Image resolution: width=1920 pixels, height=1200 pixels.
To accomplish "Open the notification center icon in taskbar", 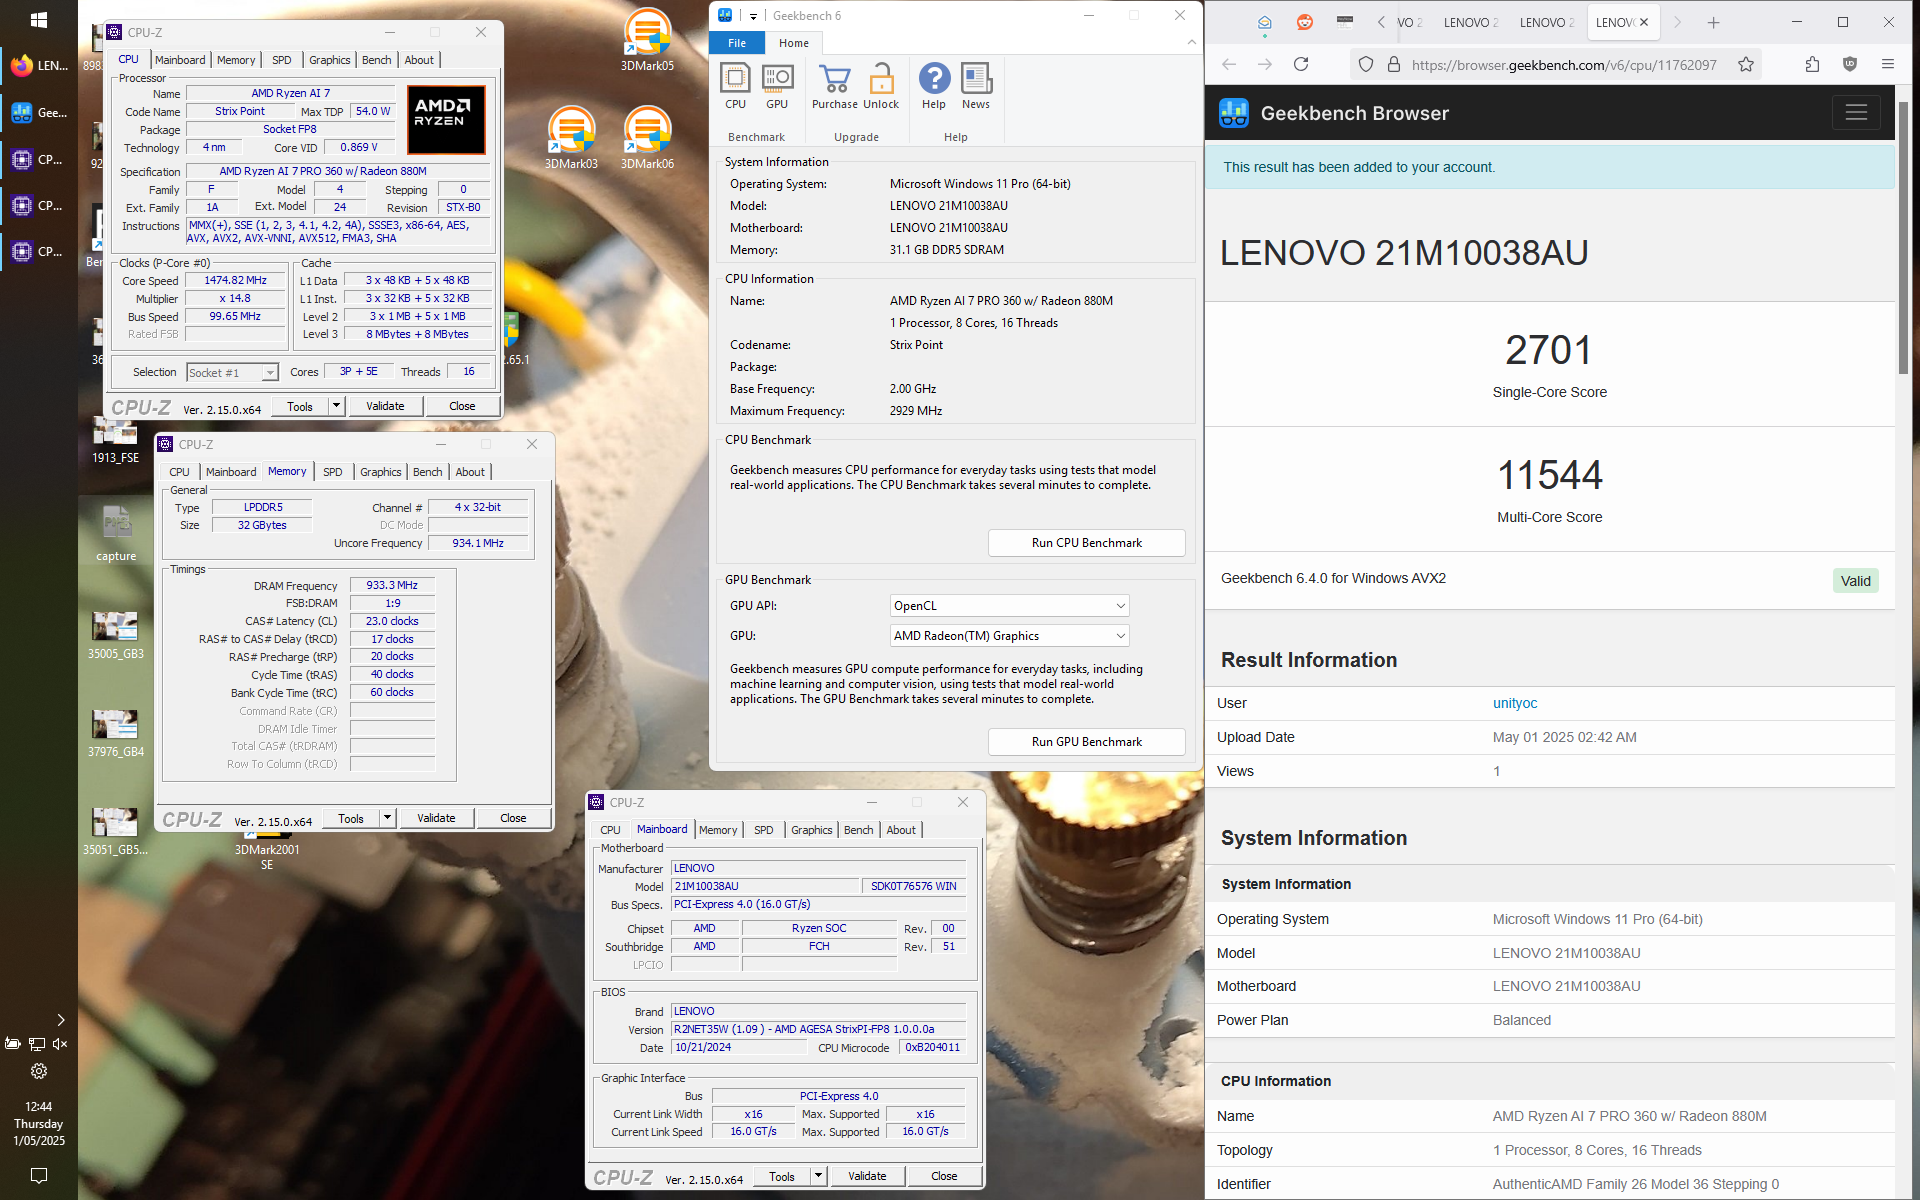I will tap(39, 1175).
